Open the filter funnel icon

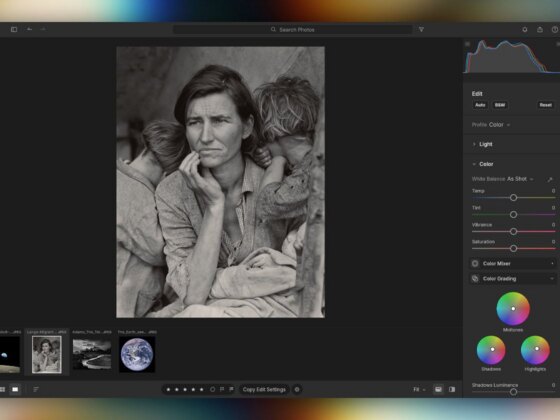tap(421, 30)
